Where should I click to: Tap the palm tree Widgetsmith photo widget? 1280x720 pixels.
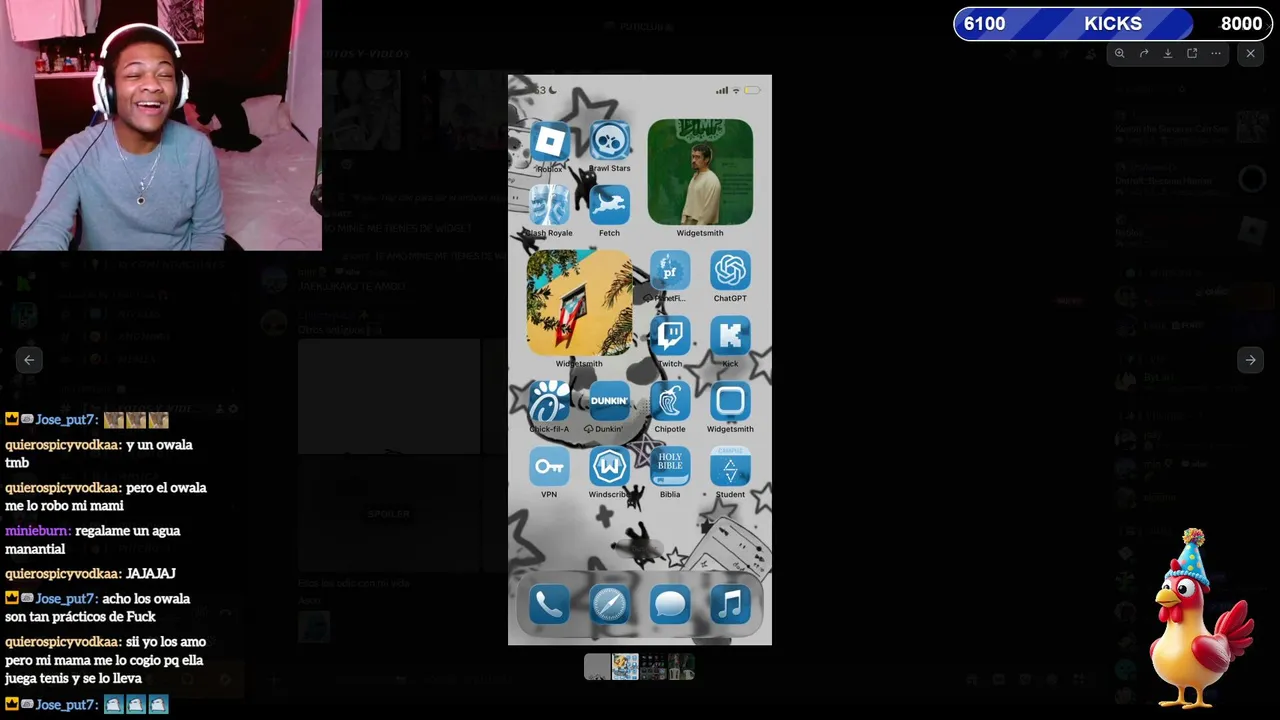pyautogui.click(x=579, y=303)
